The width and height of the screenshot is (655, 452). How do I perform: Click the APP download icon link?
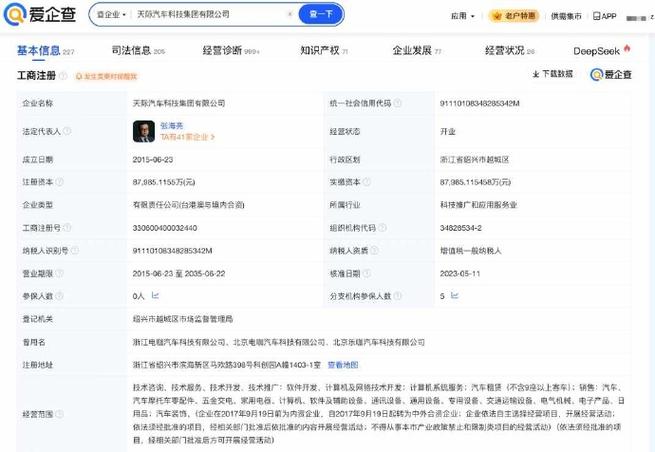pyautogui.click(x=604, y=16)
